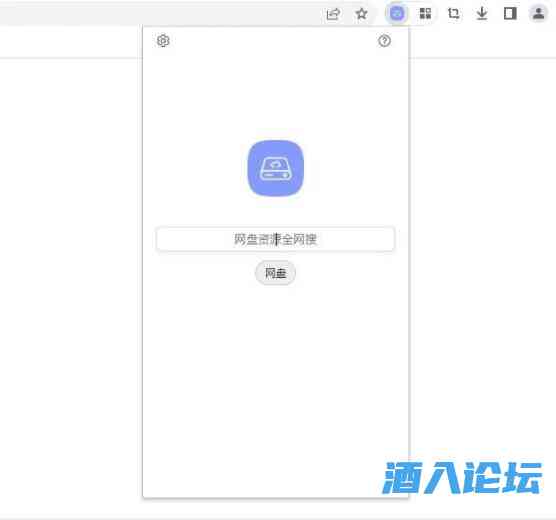The height and width of the screenshot is (520, 556).
Task: Click the 网盘 search button
Action: (x=276, y=273)
